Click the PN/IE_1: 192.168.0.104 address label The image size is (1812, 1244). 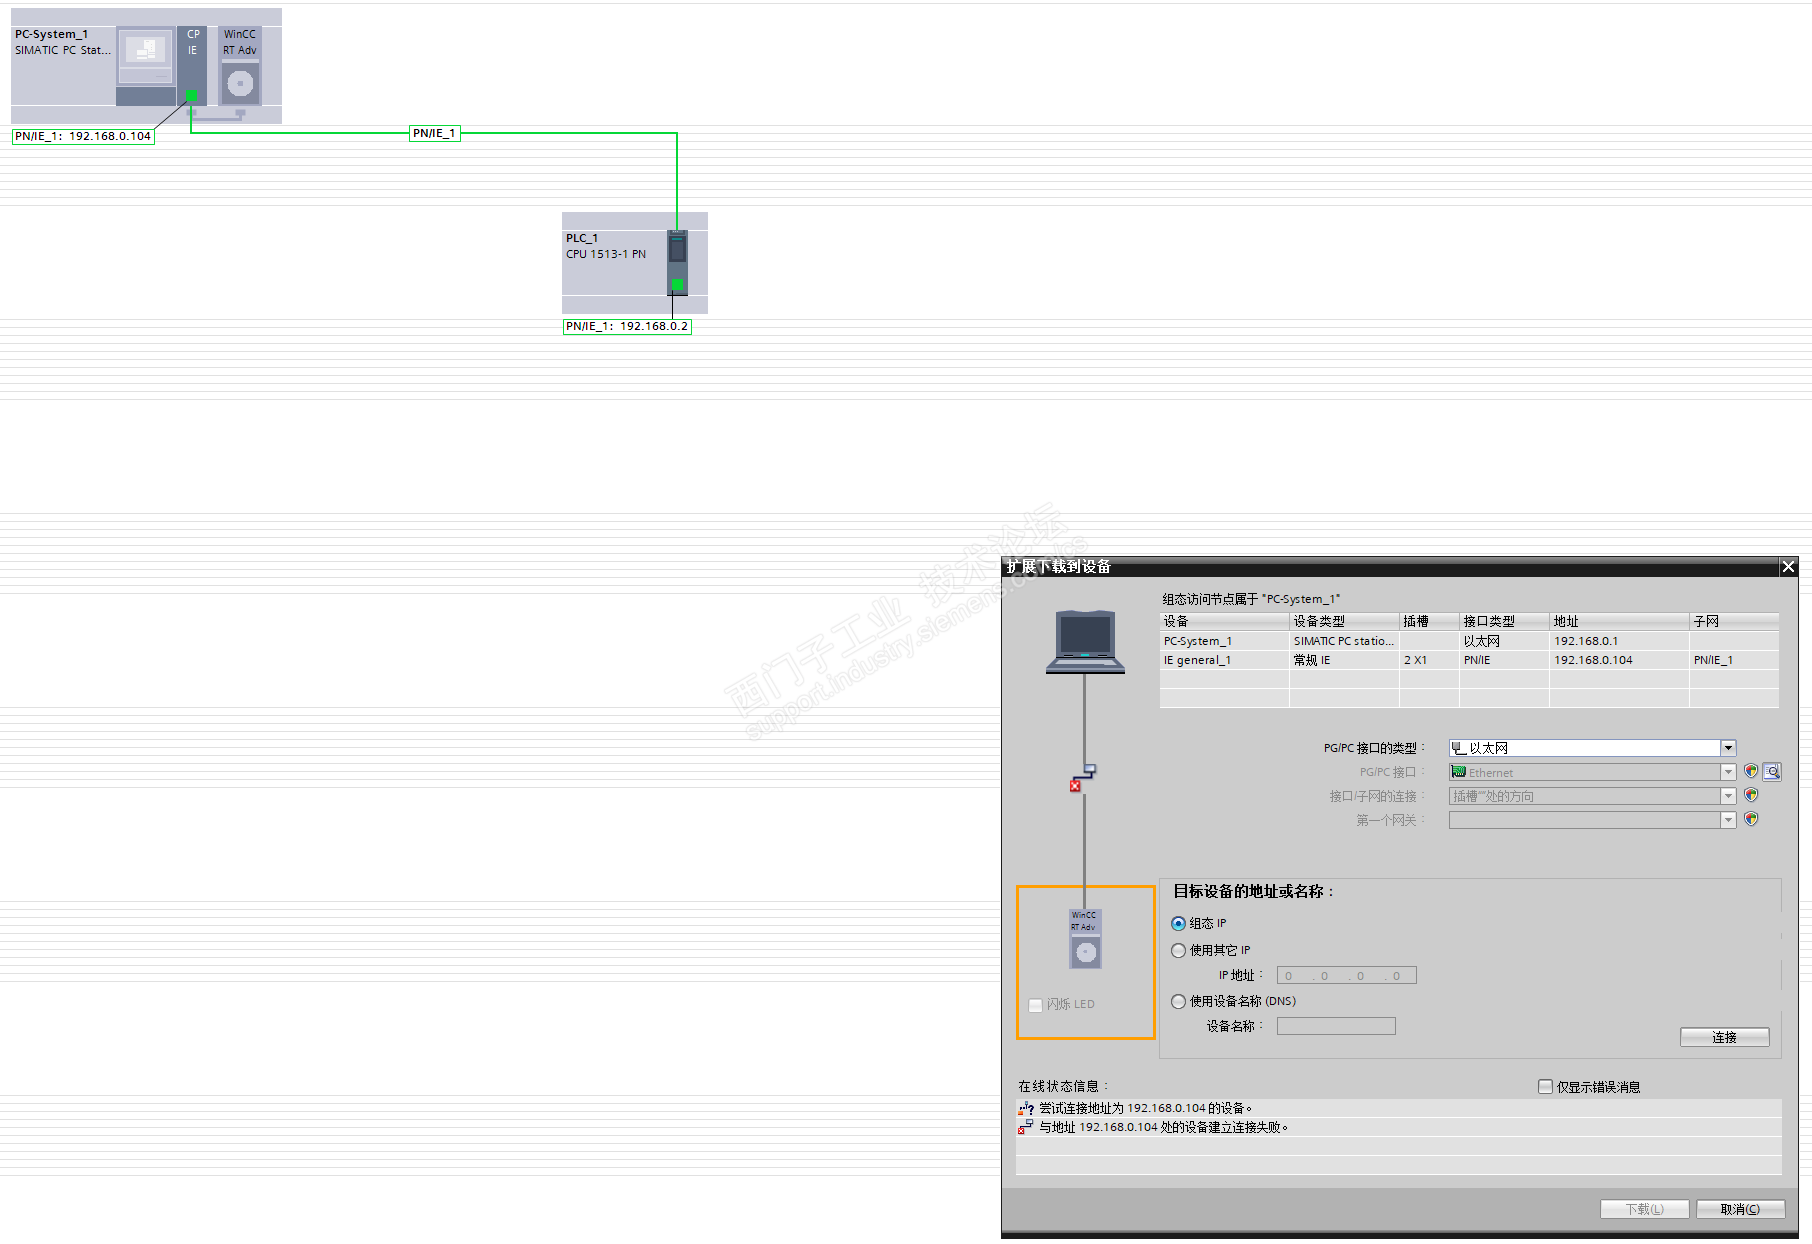(x=83, y=136)
